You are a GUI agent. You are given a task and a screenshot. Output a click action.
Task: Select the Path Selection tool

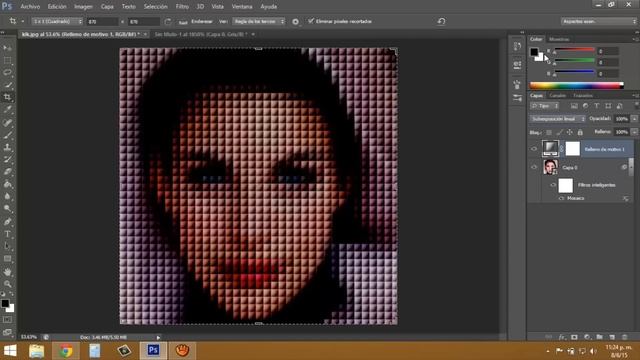(x=7, y=246)
